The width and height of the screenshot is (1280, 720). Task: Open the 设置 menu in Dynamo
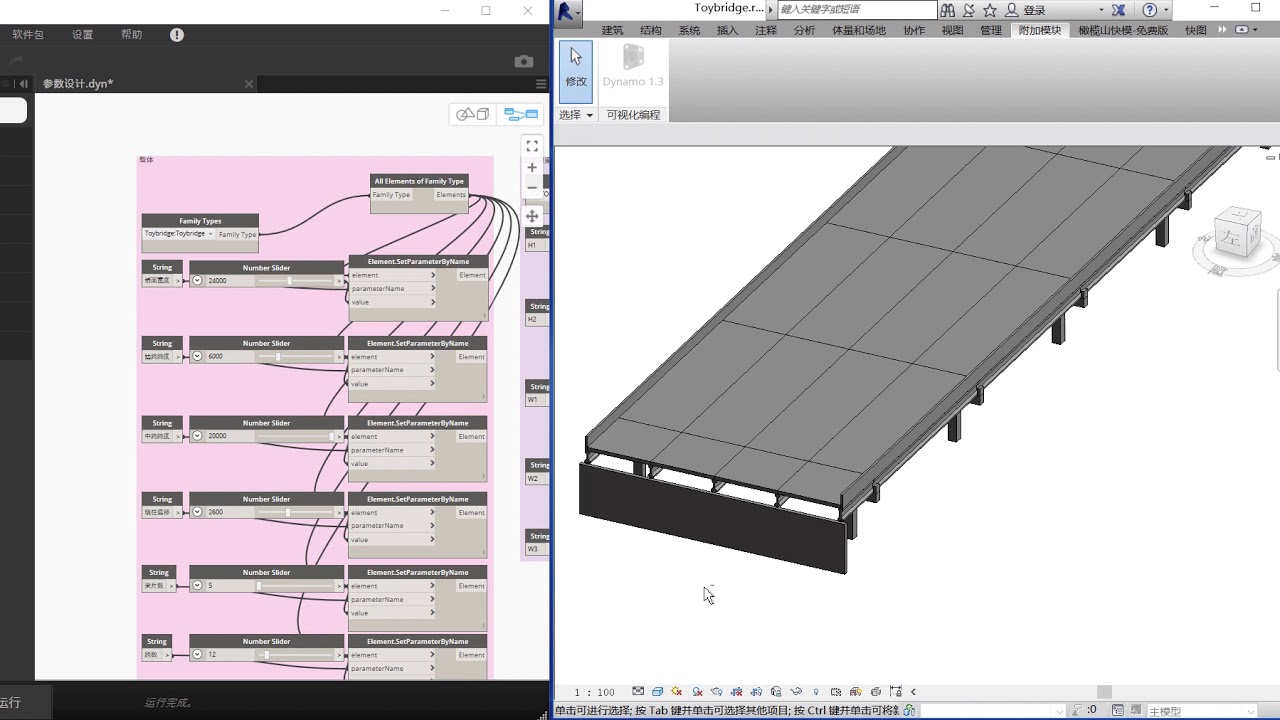click(82, 34)
